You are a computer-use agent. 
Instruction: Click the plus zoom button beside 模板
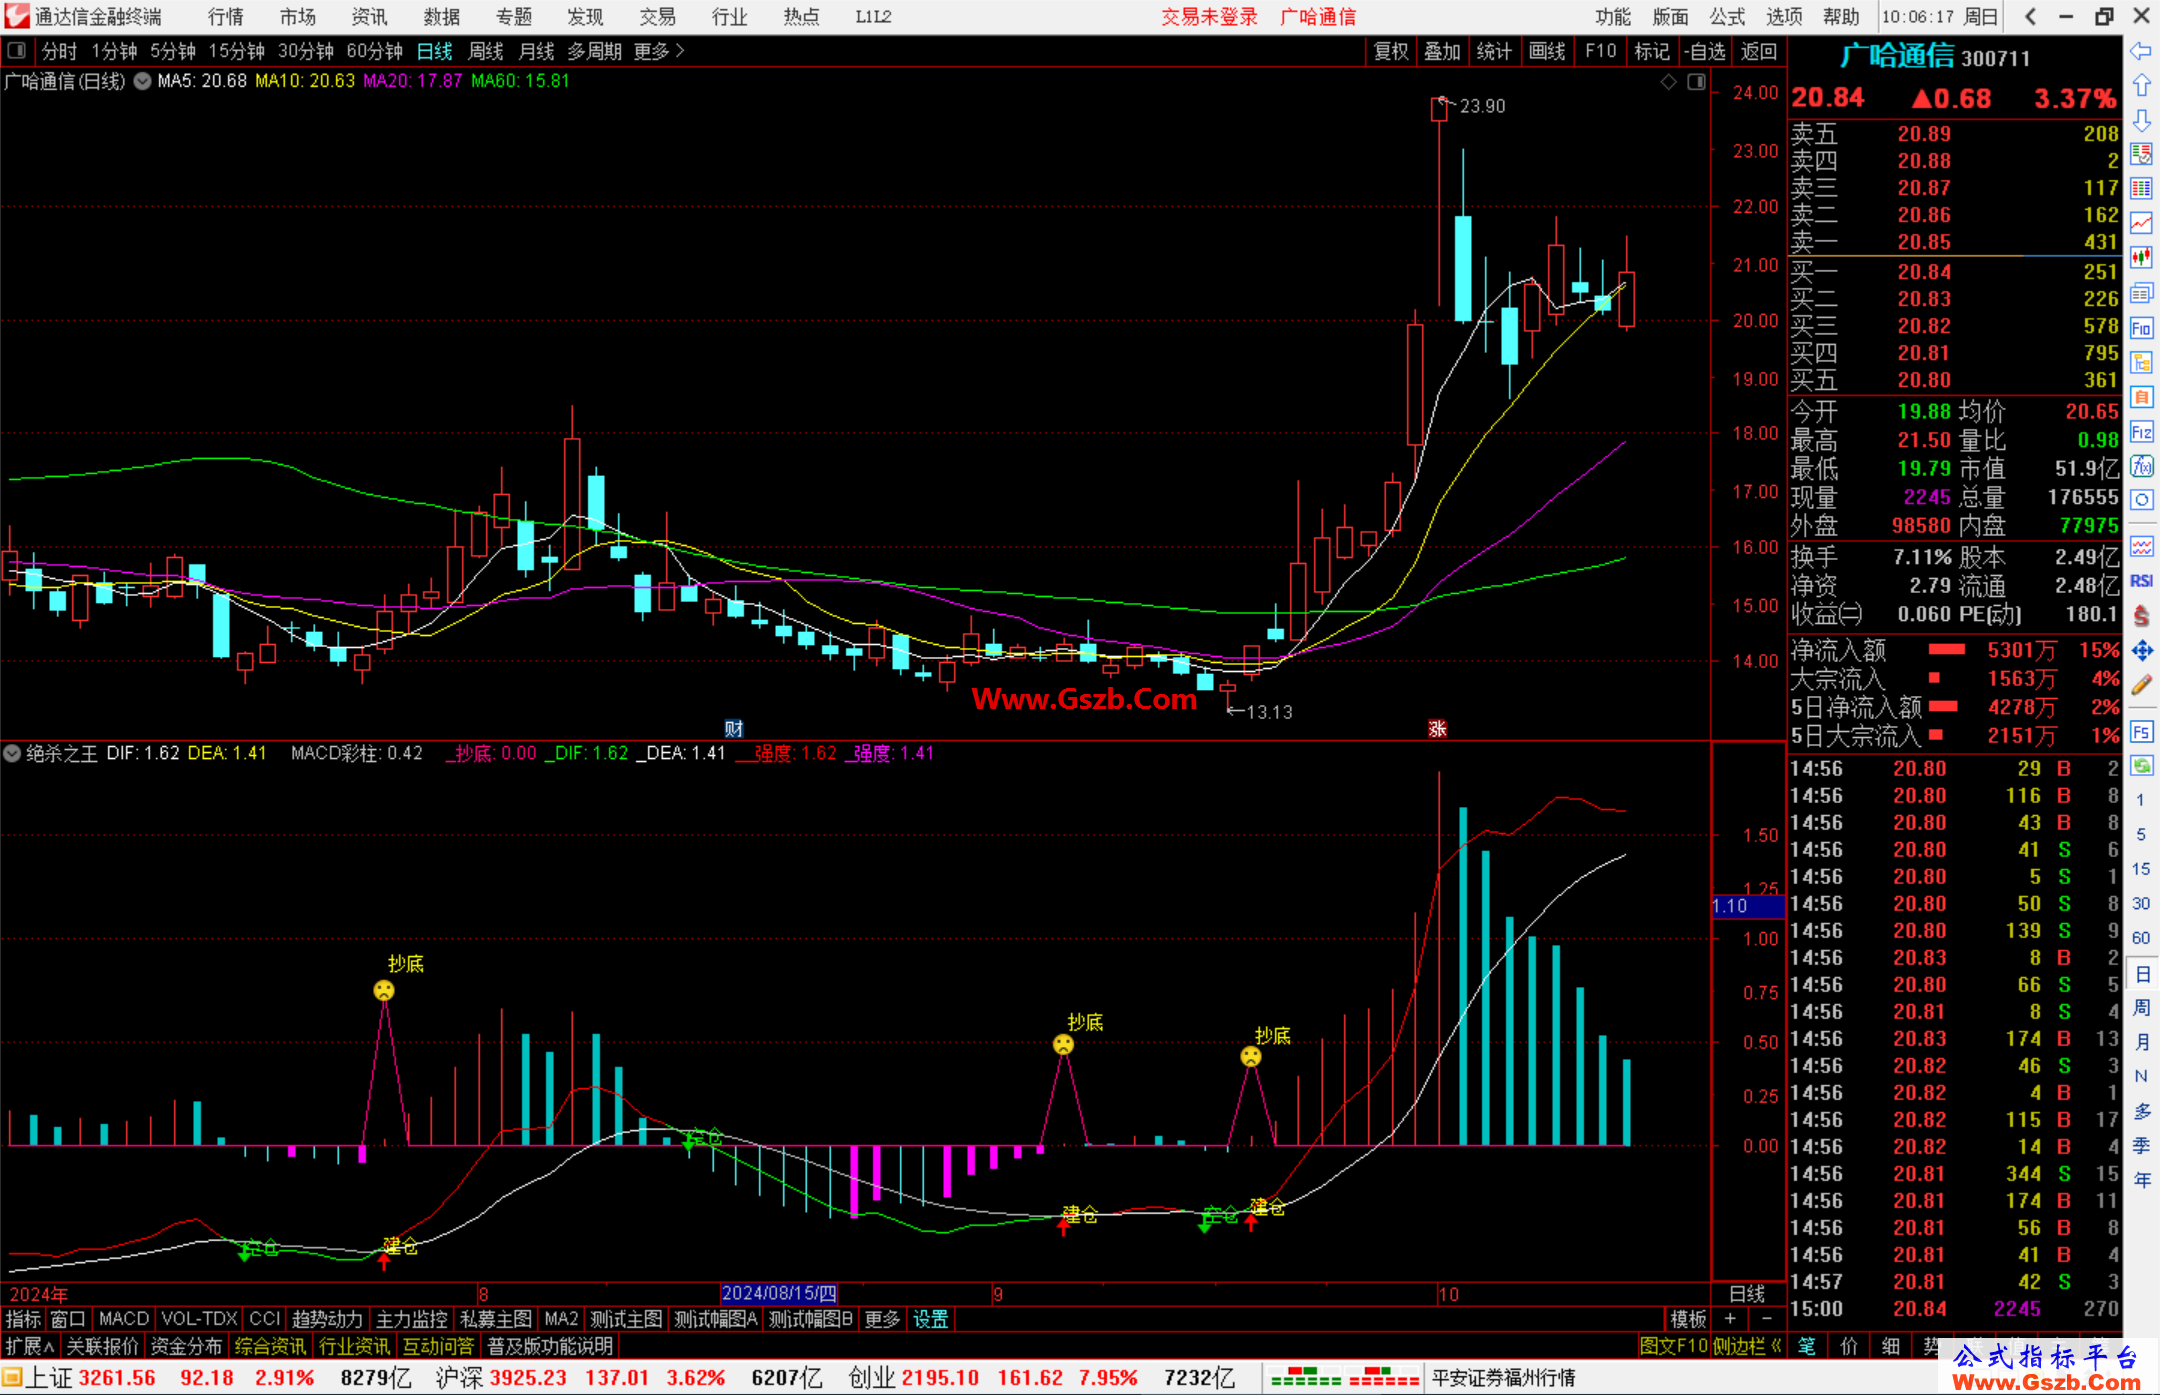coord(1731,1319)
